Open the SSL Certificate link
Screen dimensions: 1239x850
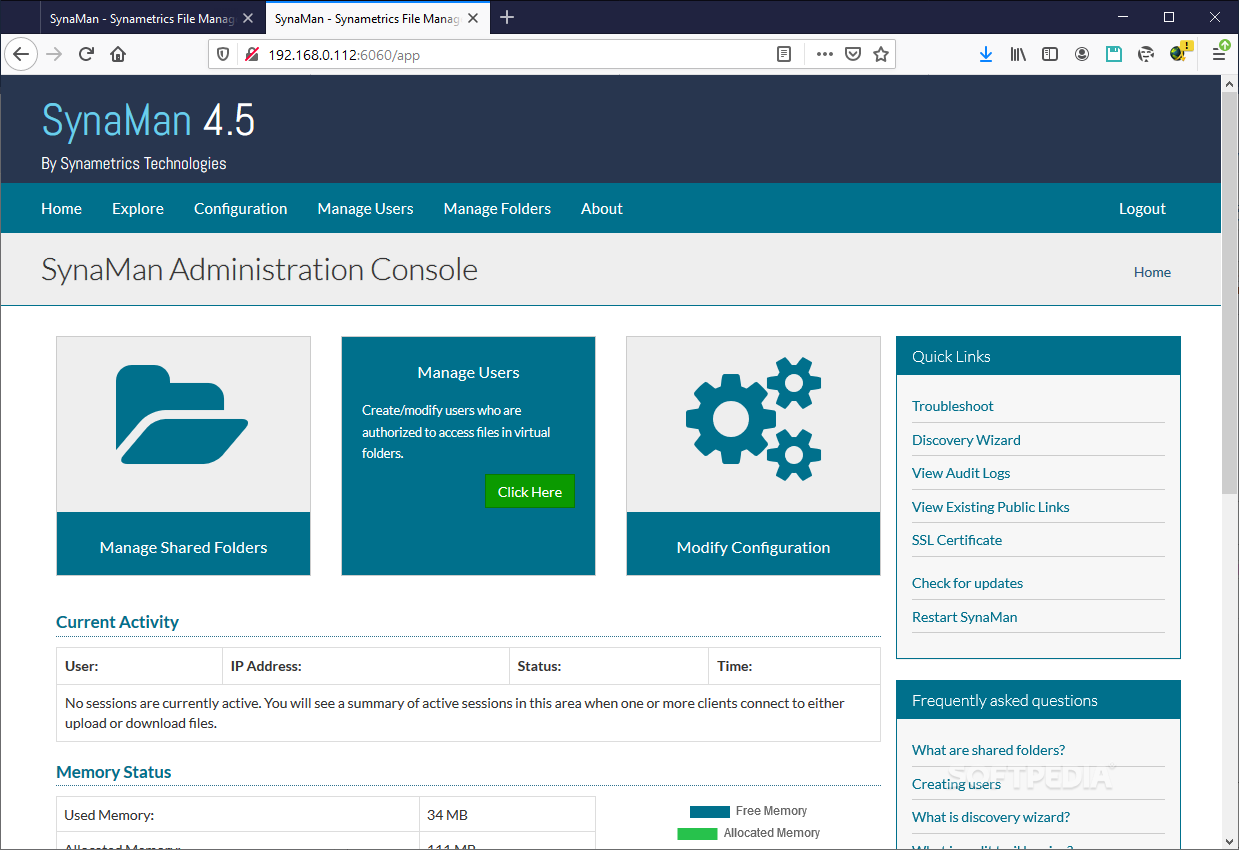957,540
